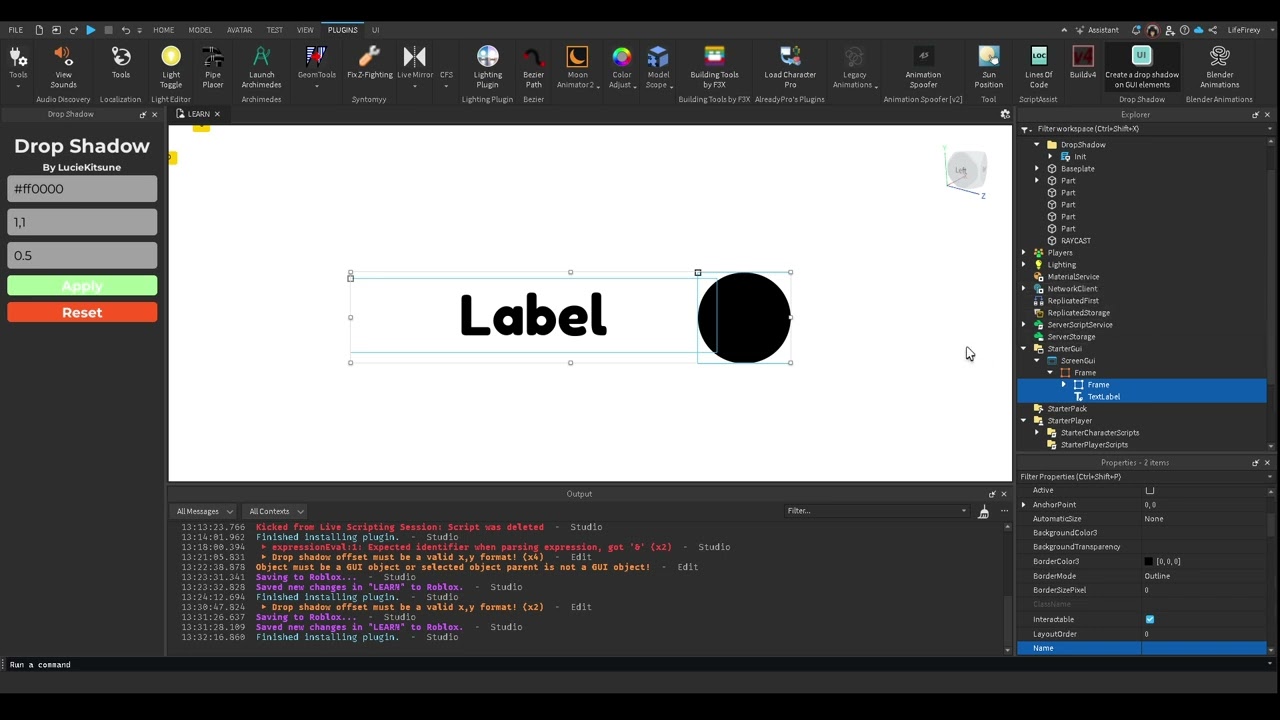Open the View Sounds plugin
Screen dimensions: 1280x720
coord(63,67)
